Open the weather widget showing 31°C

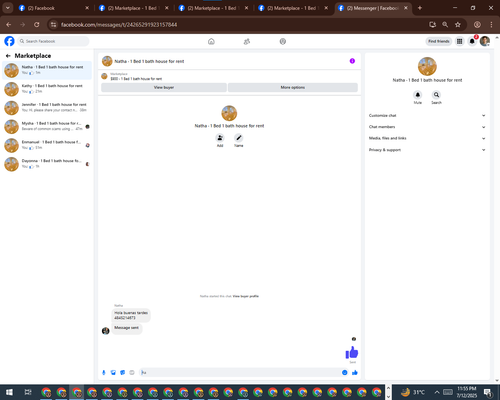413,392
